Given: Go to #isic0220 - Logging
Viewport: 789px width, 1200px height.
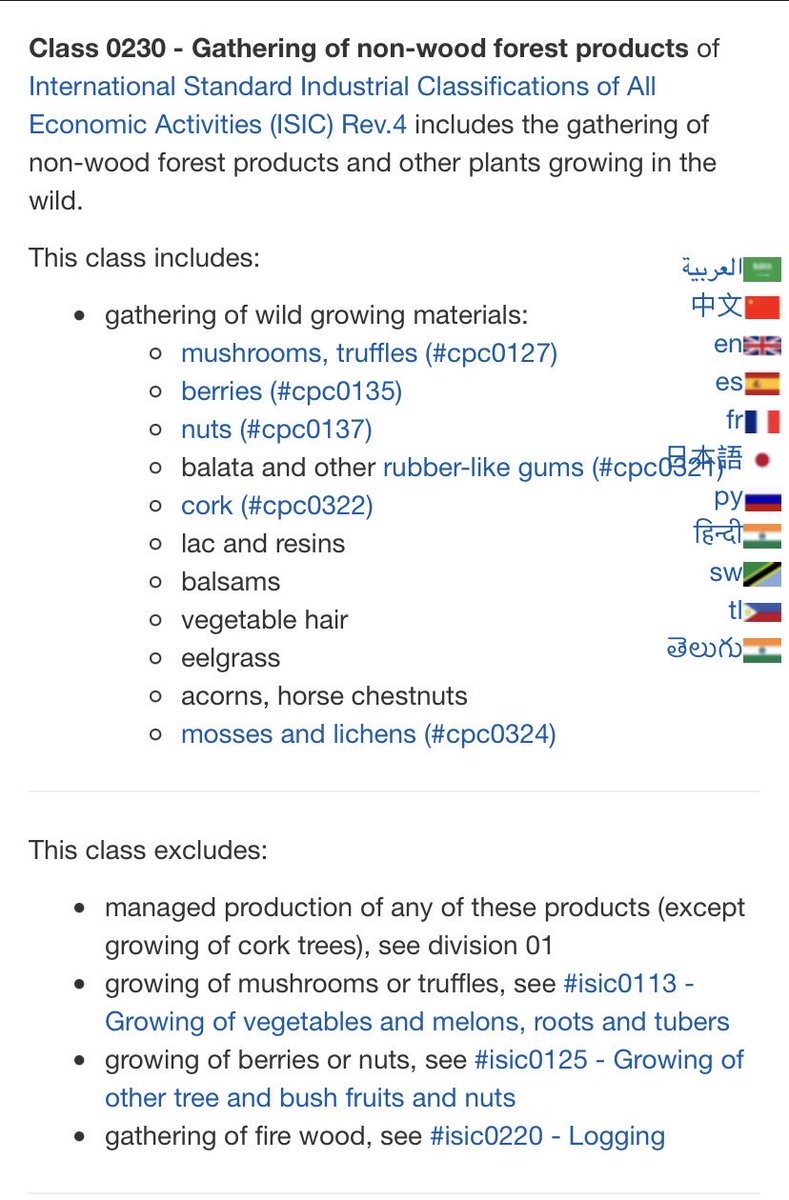Looking at the screenshot, I should click(x=547, y=1136).
